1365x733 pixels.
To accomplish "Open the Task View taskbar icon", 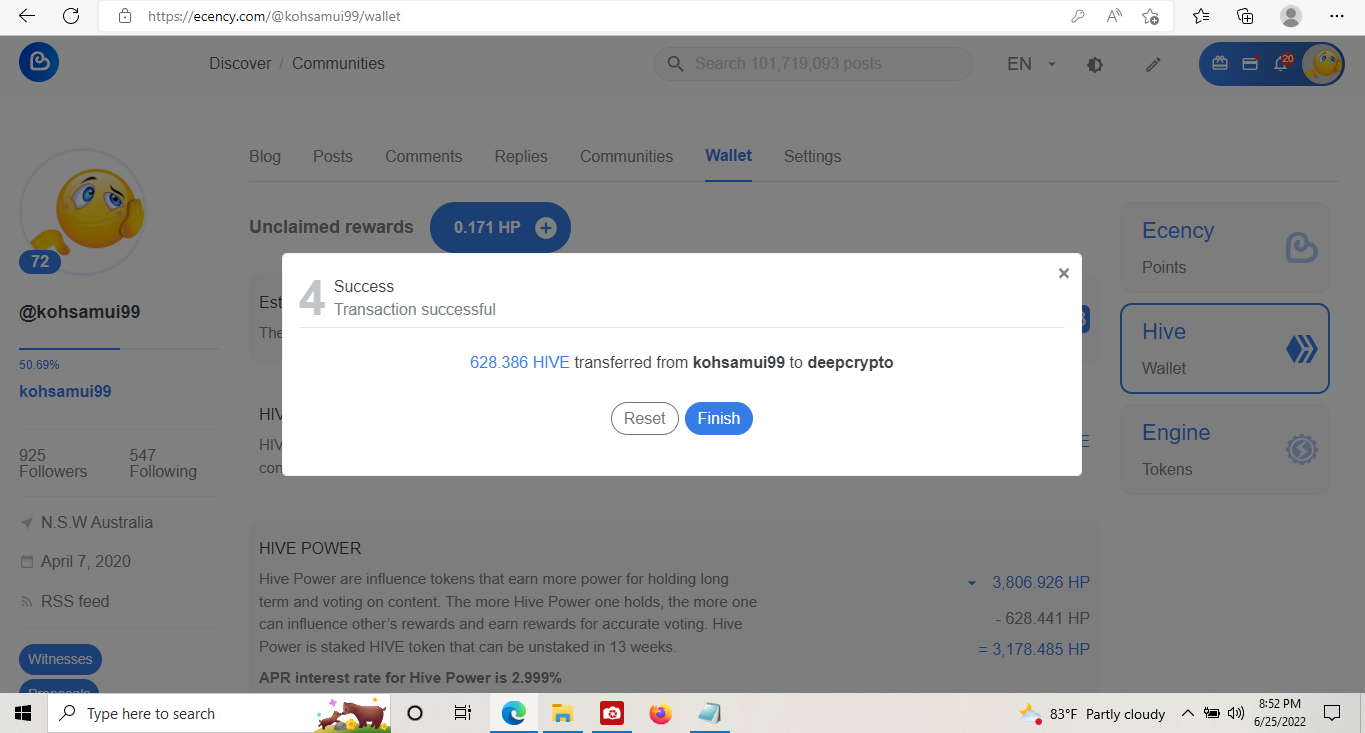I will [x=463, y=713].
